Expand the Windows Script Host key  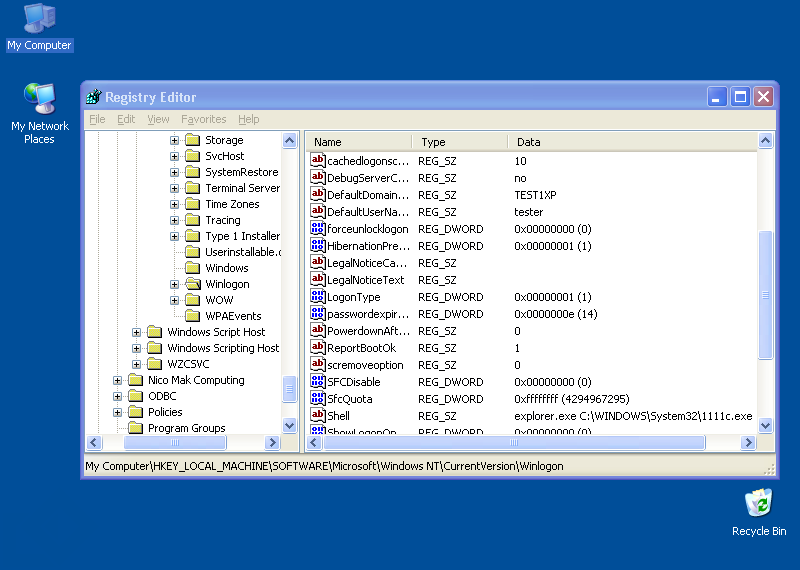(x=137, y=332)
